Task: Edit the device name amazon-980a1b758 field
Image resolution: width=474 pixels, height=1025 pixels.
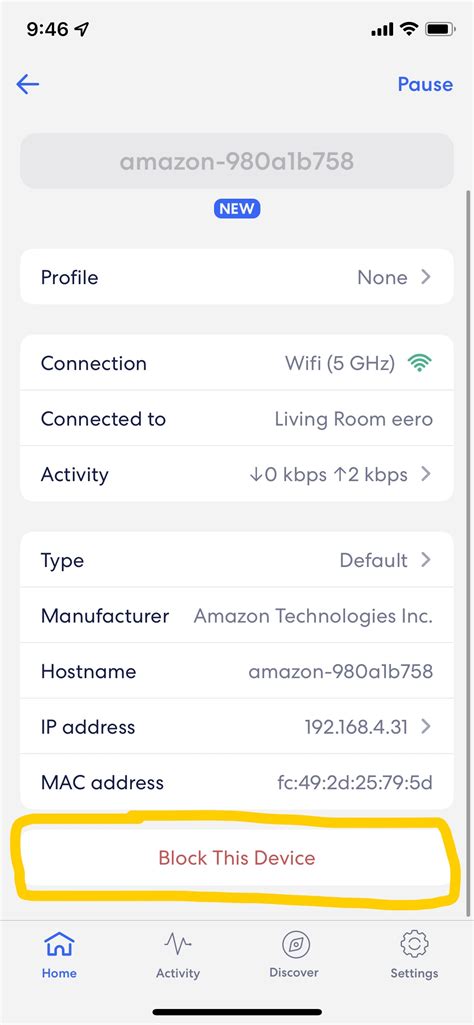Action: (237, 161)
